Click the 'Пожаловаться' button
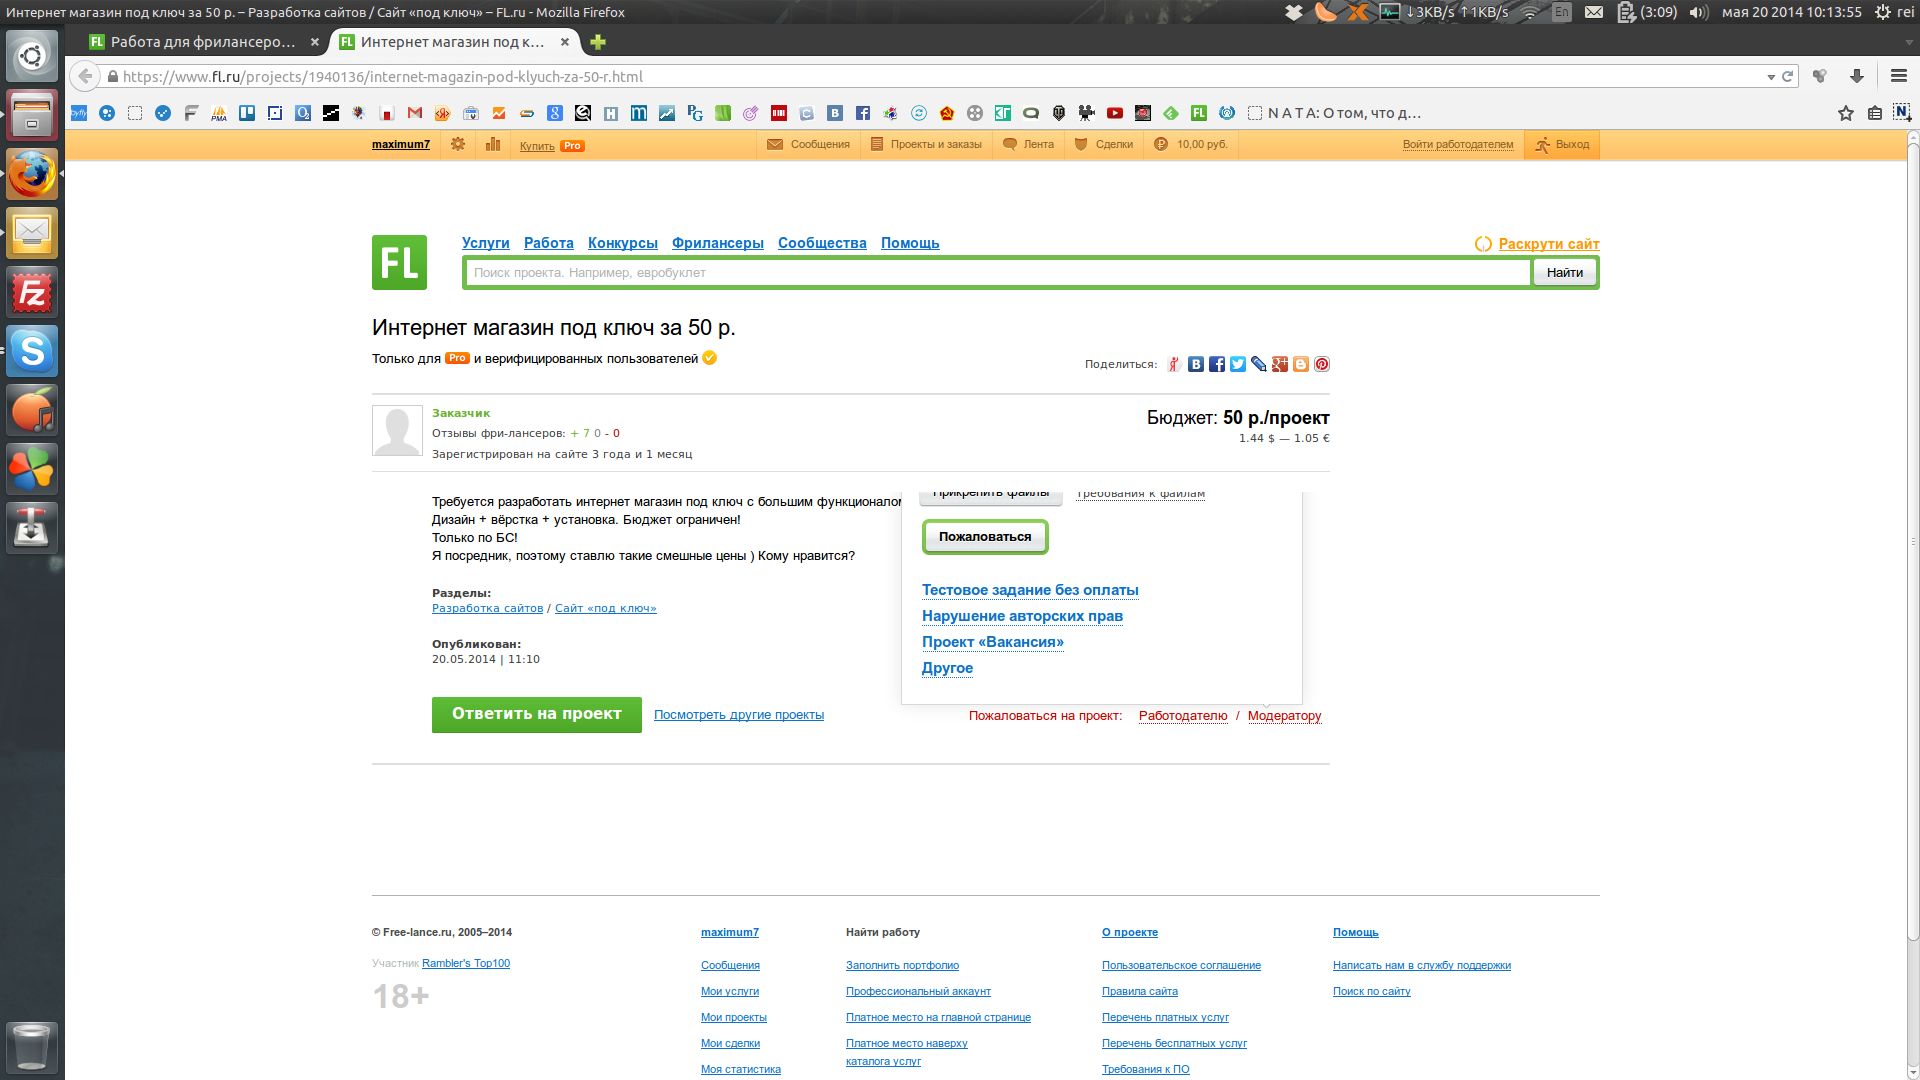The height and width of the screenshot is (1080, 1920). coord(984,537)
